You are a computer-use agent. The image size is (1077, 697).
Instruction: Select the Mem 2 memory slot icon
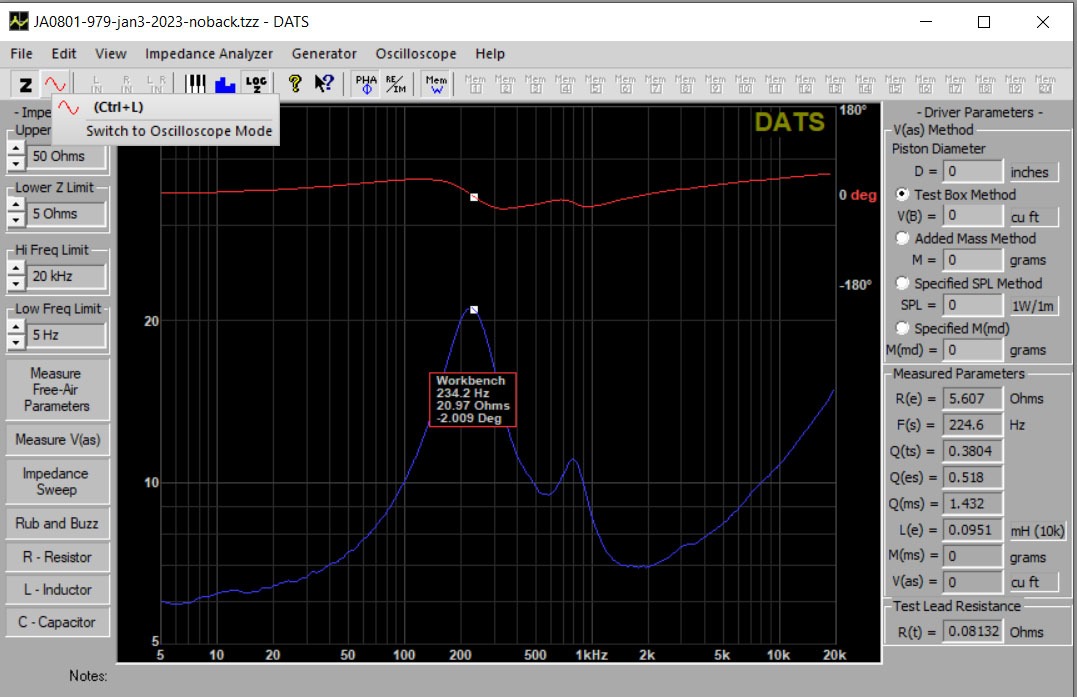[x=506, y=84]
